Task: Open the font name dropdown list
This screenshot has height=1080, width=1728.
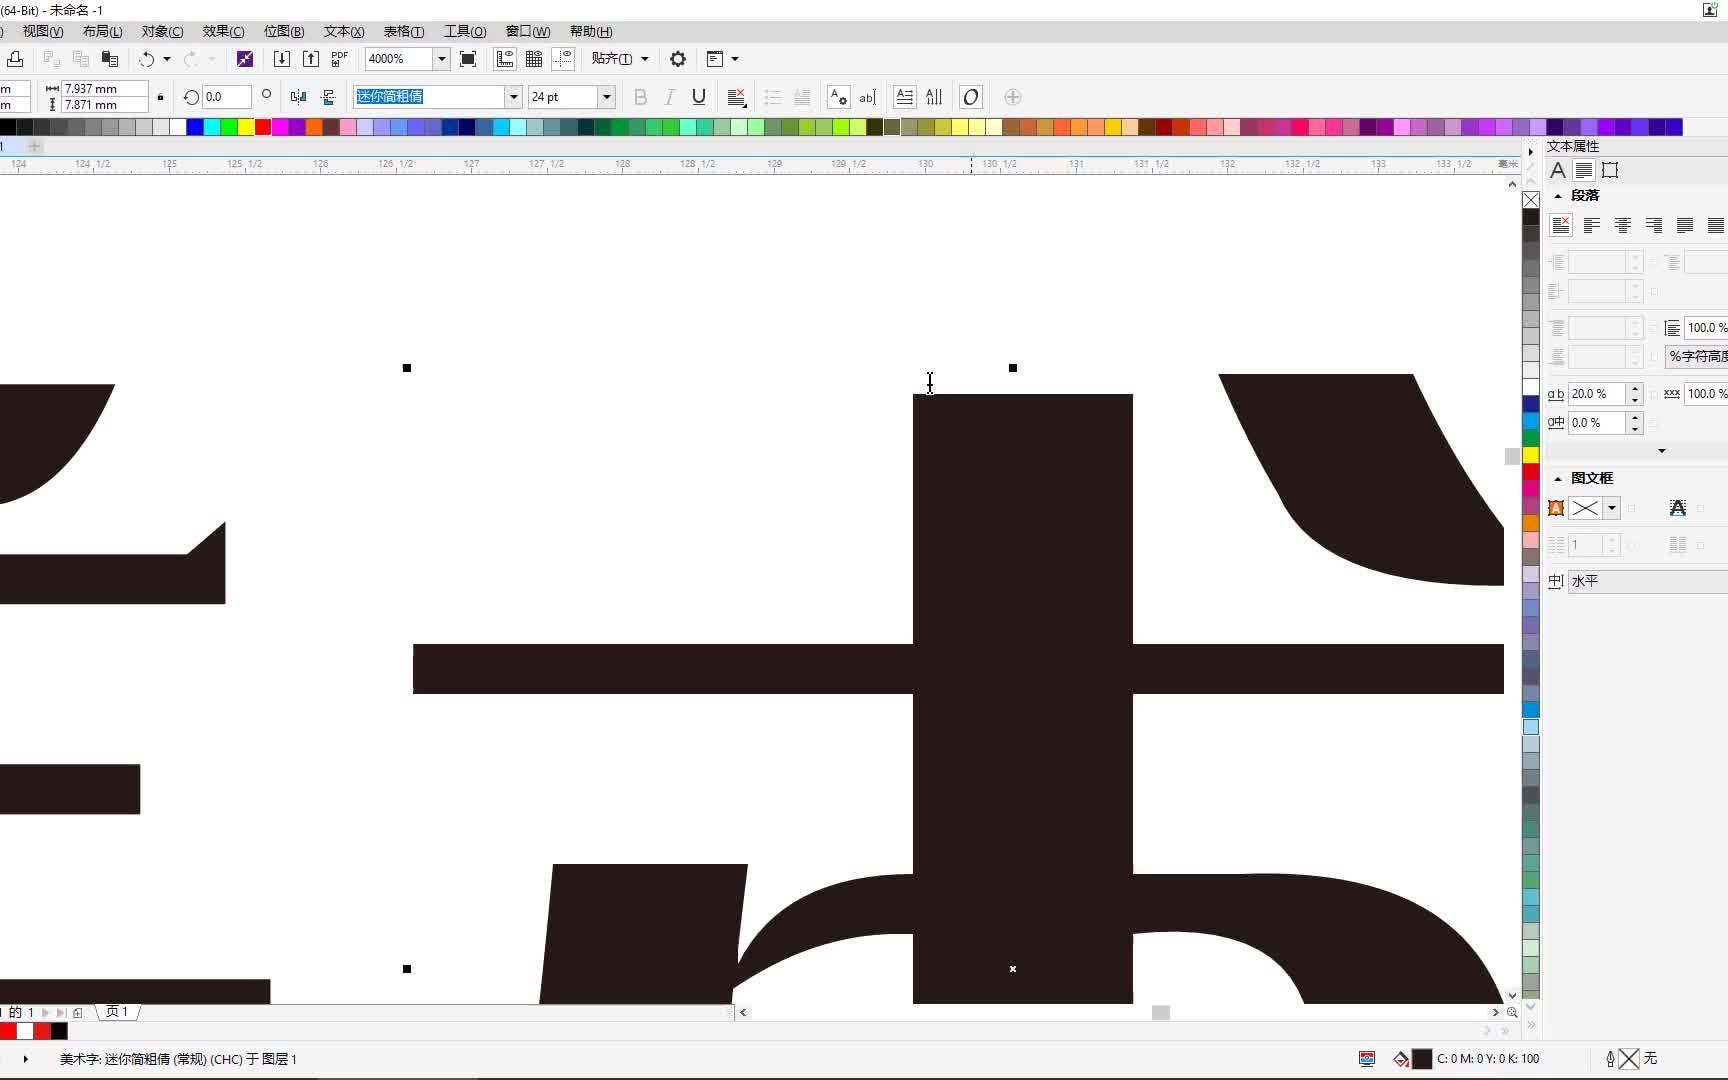Action: tap(513, 97)
